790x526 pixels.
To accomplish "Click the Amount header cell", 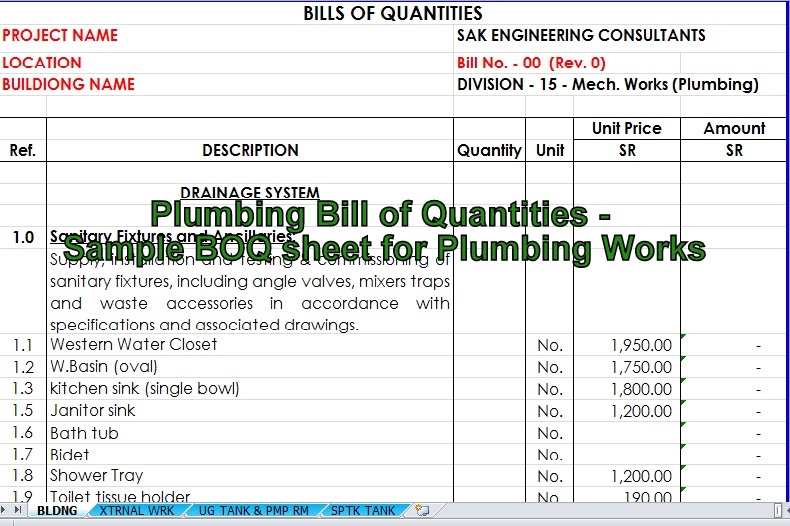I will (734, 128).
